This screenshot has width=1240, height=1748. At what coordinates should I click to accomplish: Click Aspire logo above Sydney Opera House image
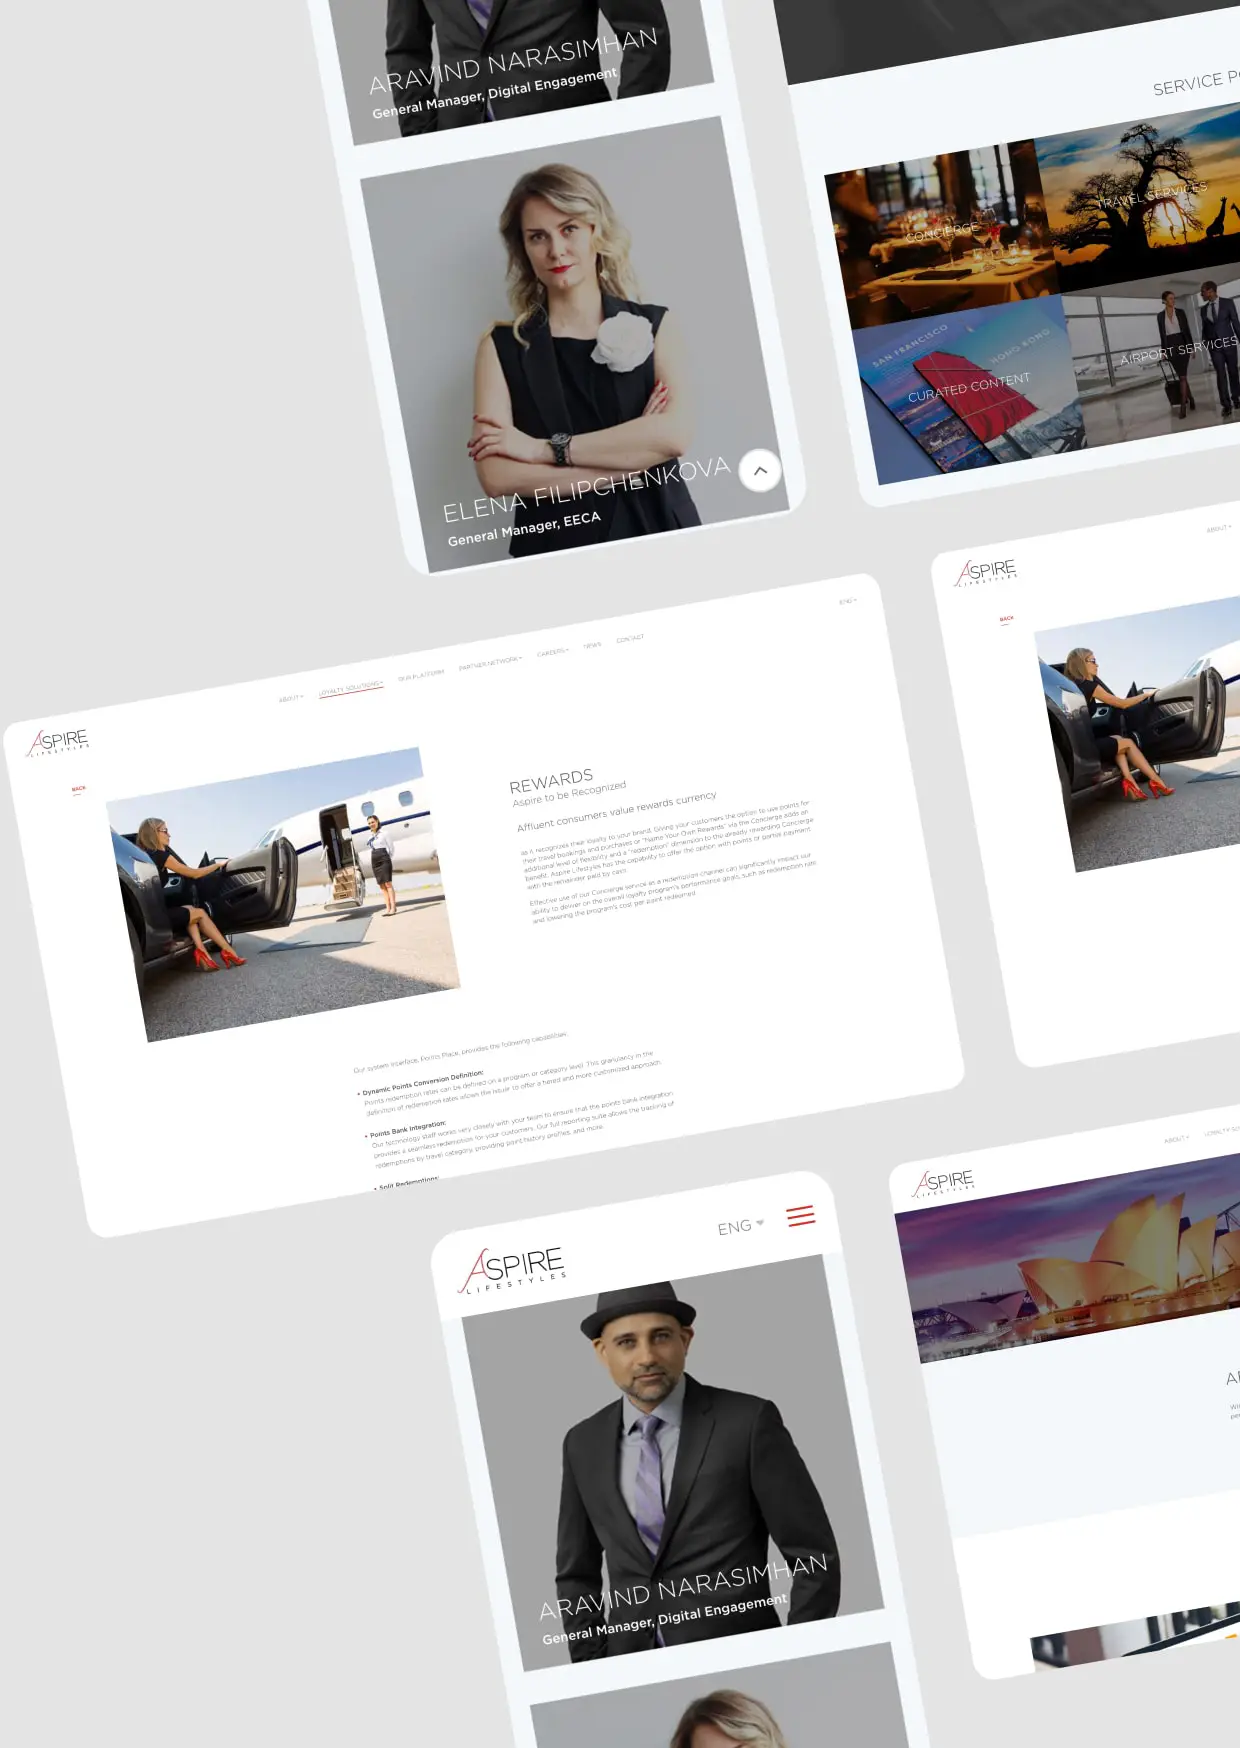(x=945, y=1182)
